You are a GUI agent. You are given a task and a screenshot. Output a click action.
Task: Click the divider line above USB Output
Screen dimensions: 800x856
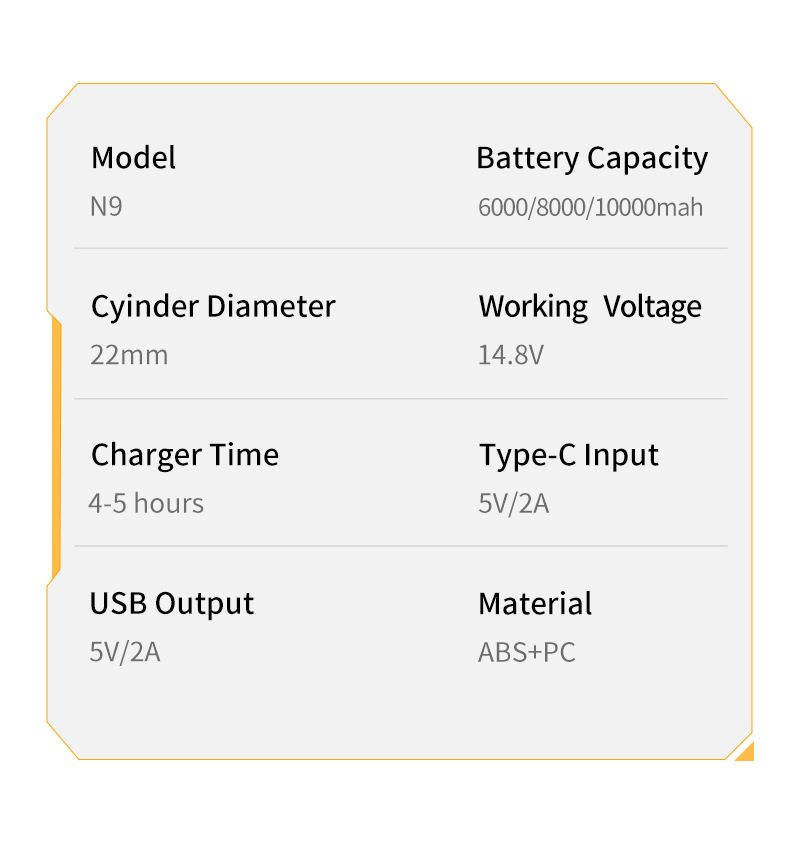coord(400,546)
